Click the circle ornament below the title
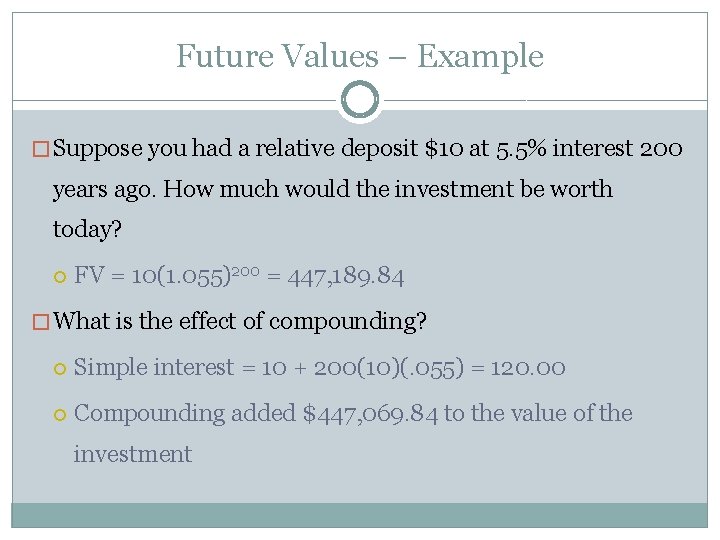This screenshot has height=540, width=720. [360, 100]
